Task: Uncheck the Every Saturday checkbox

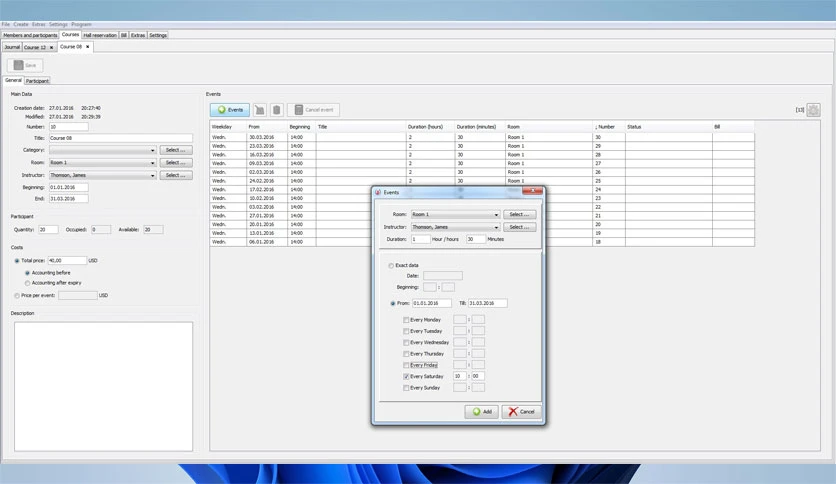Action: (x=406, y=376)
